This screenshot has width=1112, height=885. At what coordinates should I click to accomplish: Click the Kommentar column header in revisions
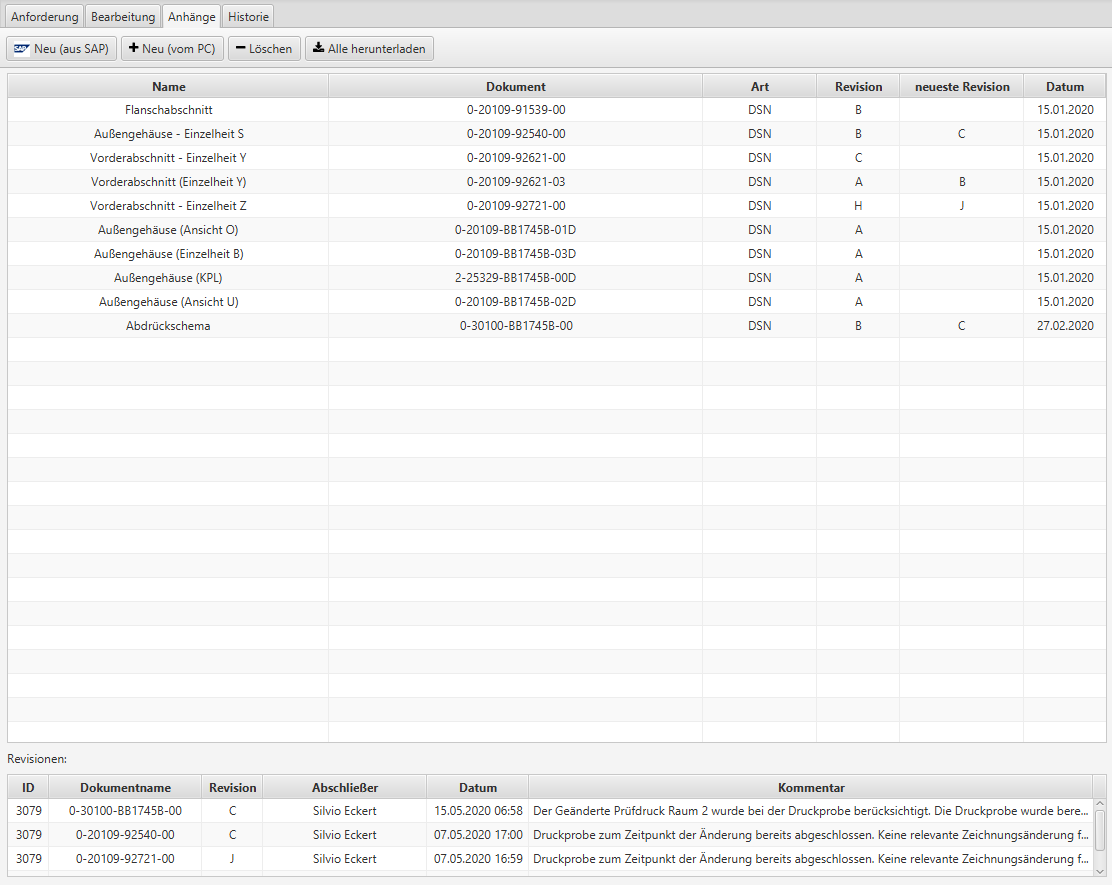pyautogui.click(x=810, y=788)
